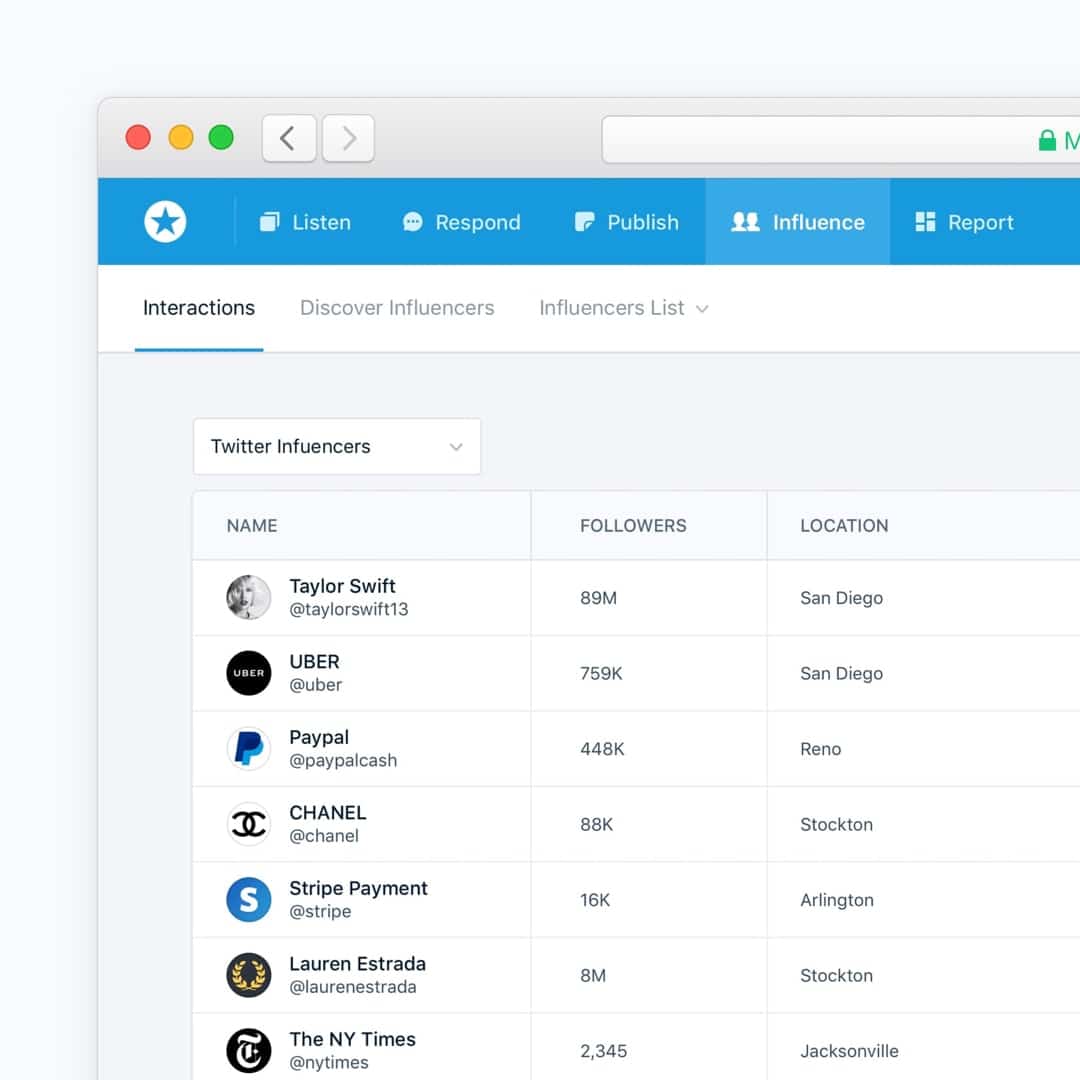Click the 759K followers value

coord(601,674)
